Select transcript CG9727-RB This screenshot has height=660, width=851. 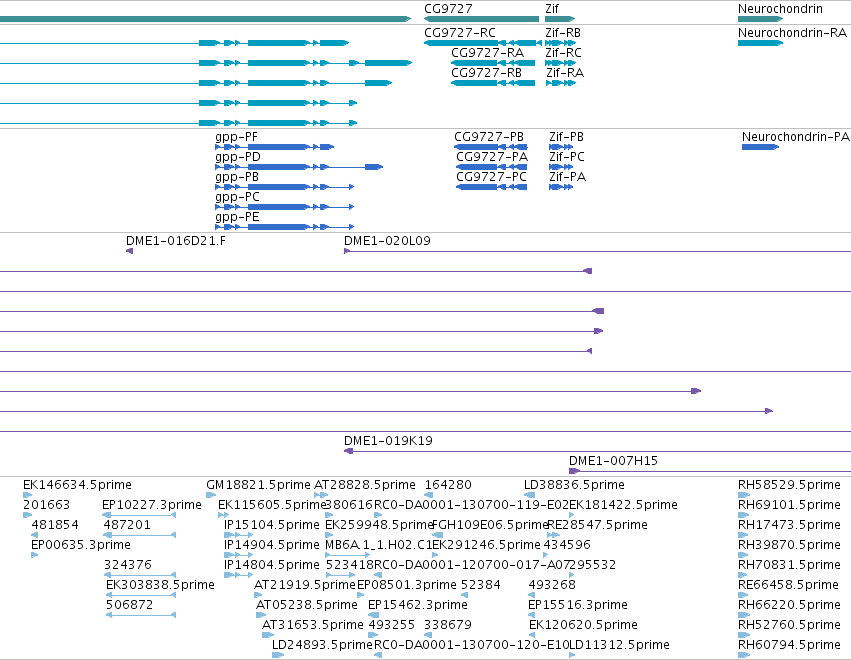486,73
